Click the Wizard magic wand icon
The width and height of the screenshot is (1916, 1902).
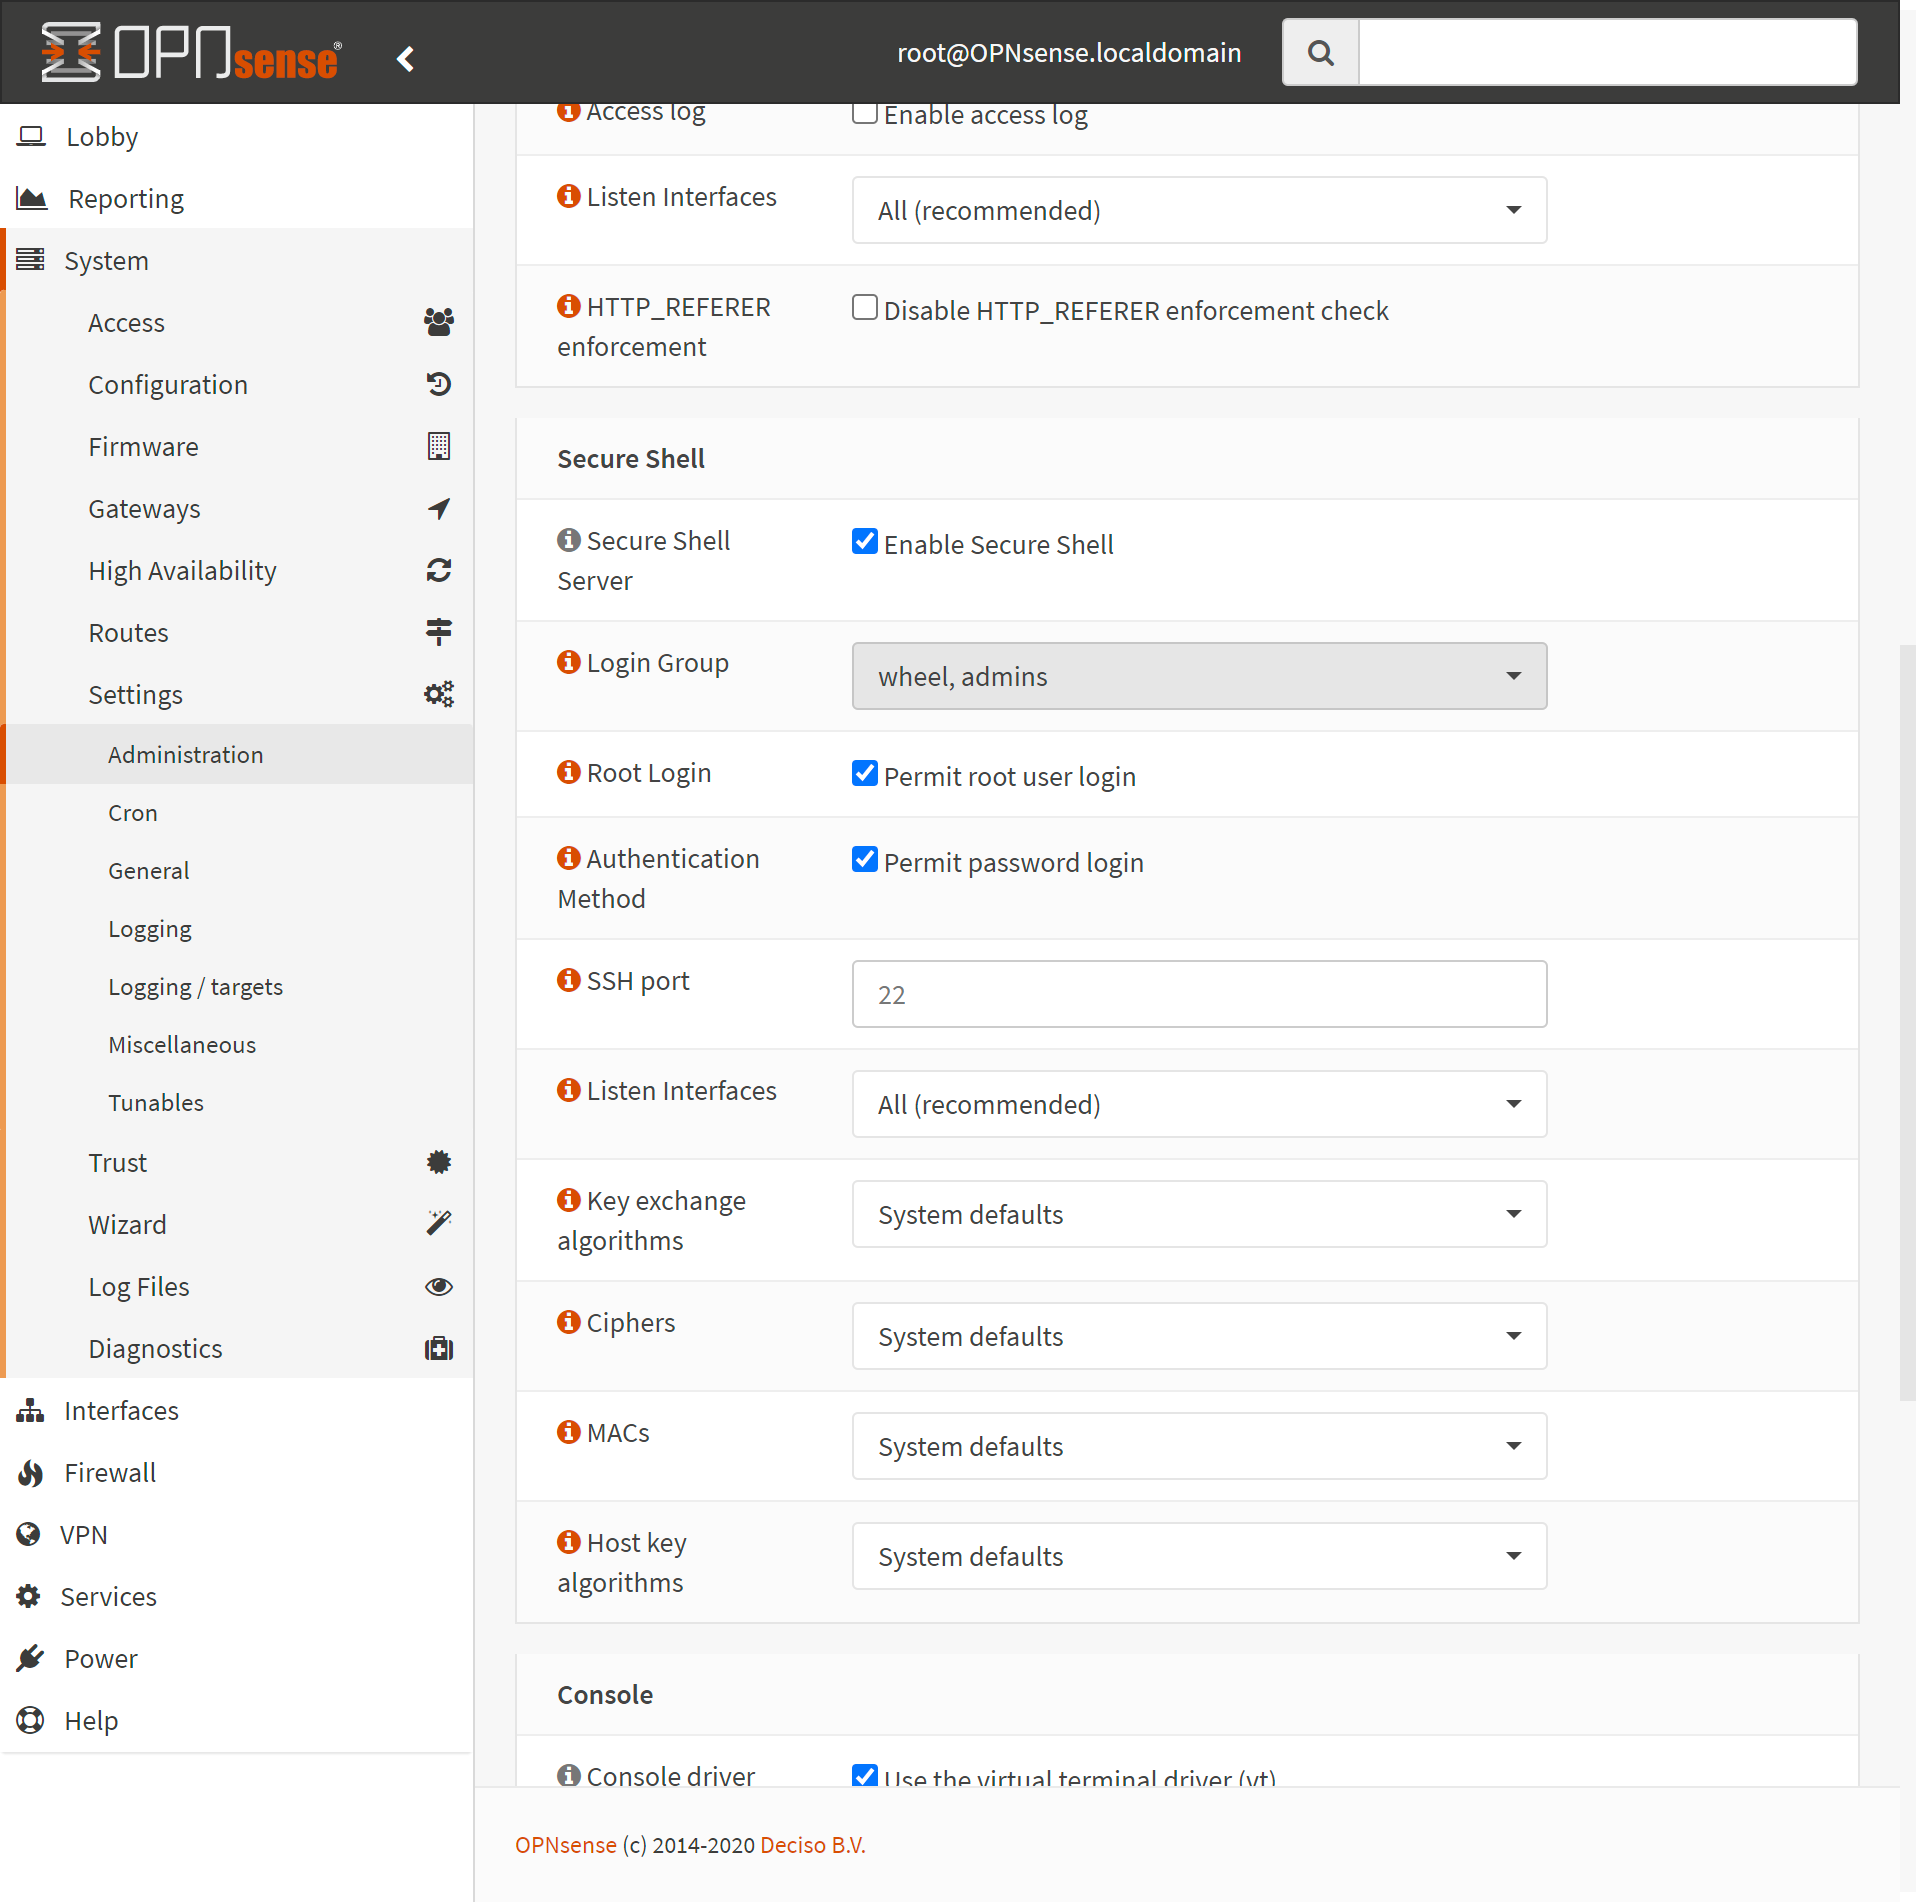(438, 1224)
